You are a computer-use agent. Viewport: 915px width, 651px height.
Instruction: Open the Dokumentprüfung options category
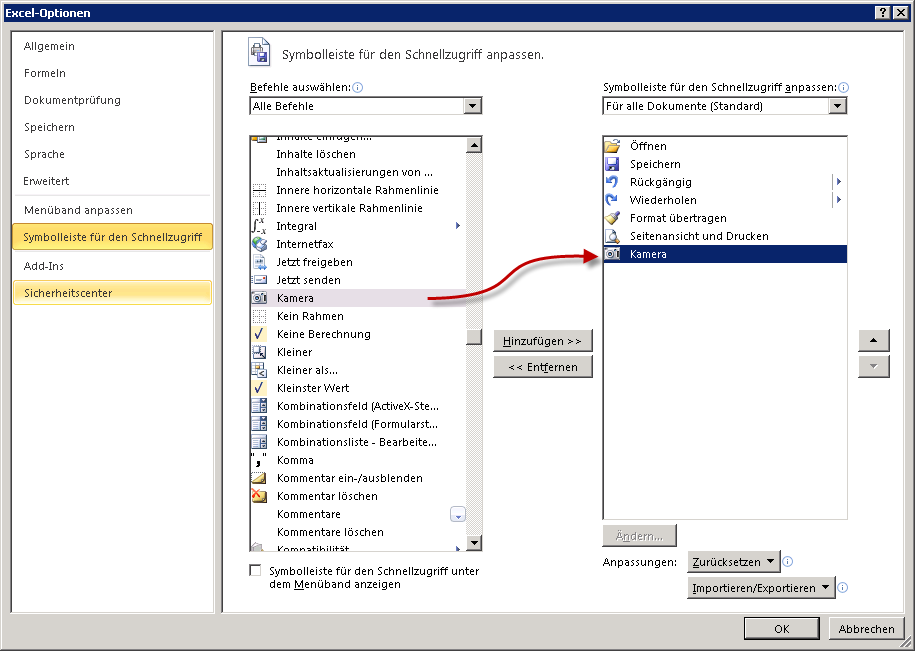tap(72, 100)
